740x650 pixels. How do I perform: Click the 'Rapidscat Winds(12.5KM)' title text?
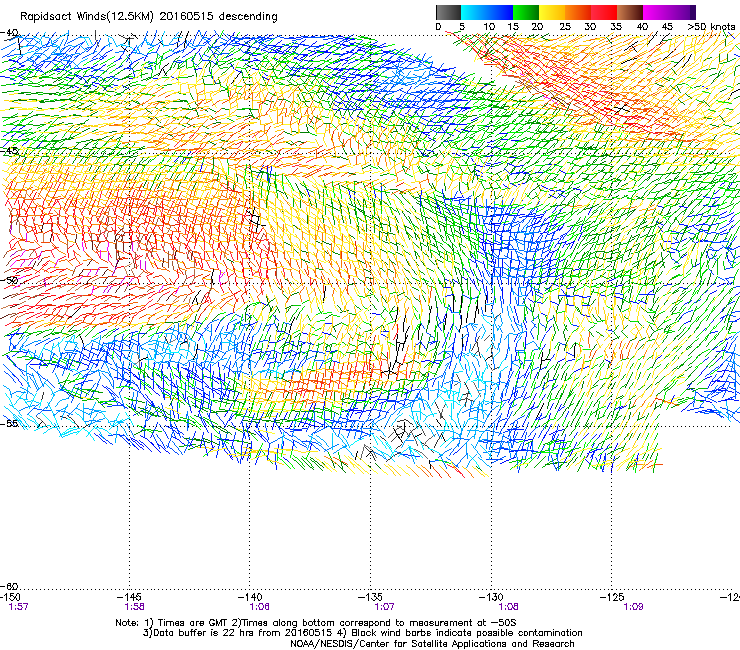point(87,17)
